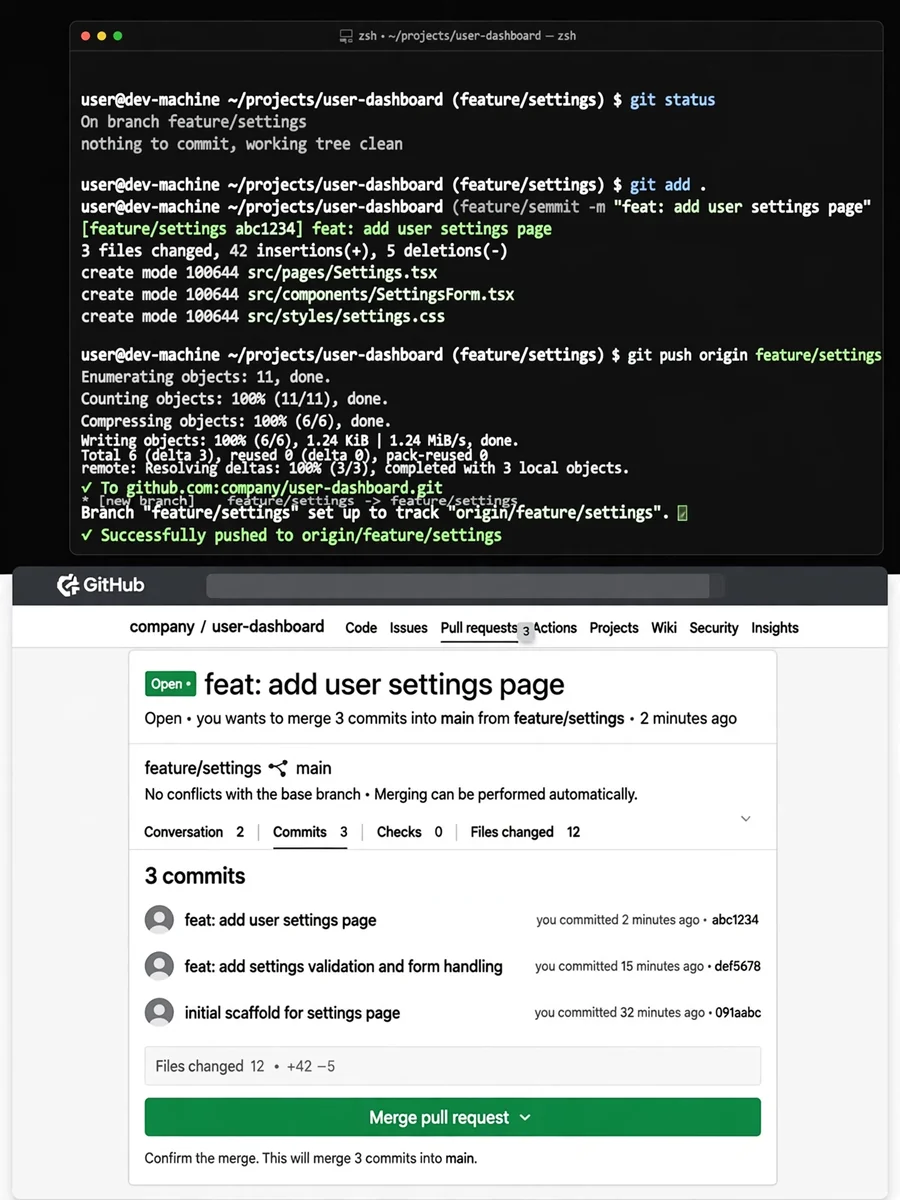Click 'nothing to commit, working tree clean' line
The height and width of the screenshot is (1200, 900).
coord(242,144)
